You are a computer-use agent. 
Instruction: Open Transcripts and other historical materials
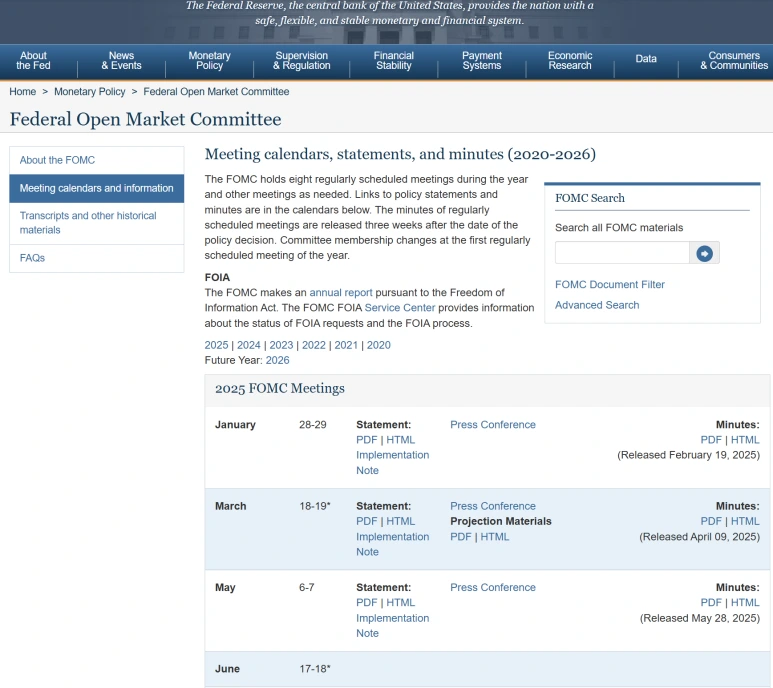point(97,223)
